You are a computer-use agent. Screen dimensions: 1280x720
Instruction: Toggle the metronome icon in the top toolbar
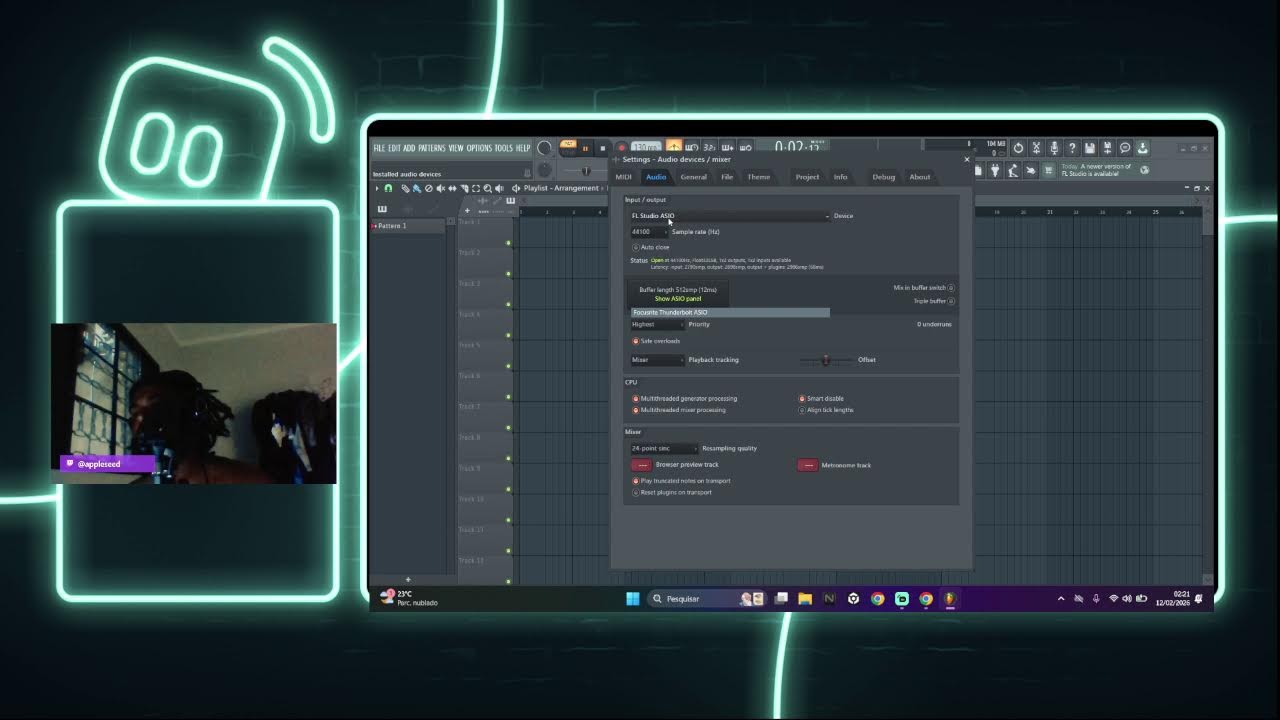coord(673,148)
